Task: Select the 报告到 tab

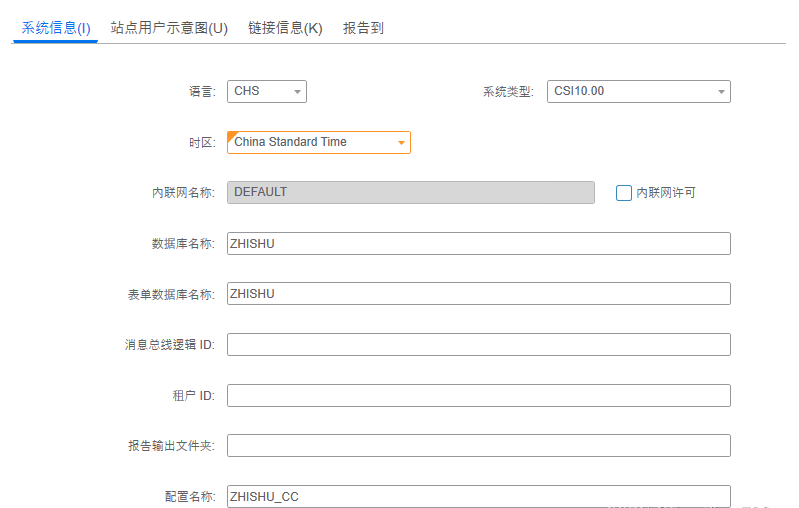Action: click(x=363, y=28)
